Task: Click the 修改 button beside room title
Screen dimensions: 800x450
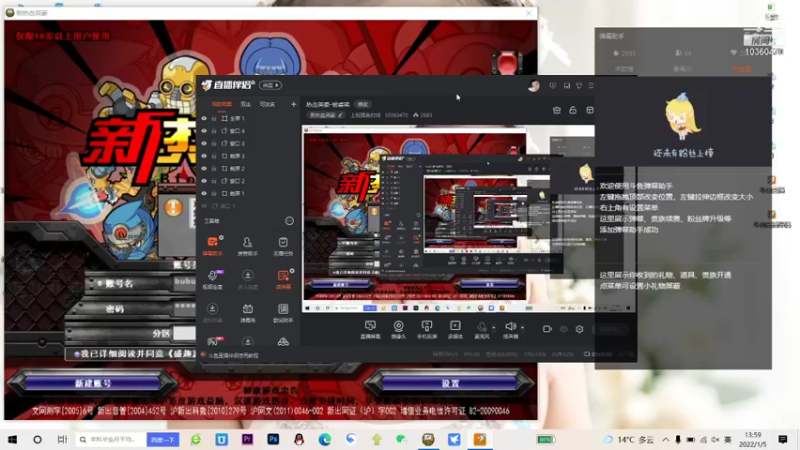Action: tap(363, 104)
